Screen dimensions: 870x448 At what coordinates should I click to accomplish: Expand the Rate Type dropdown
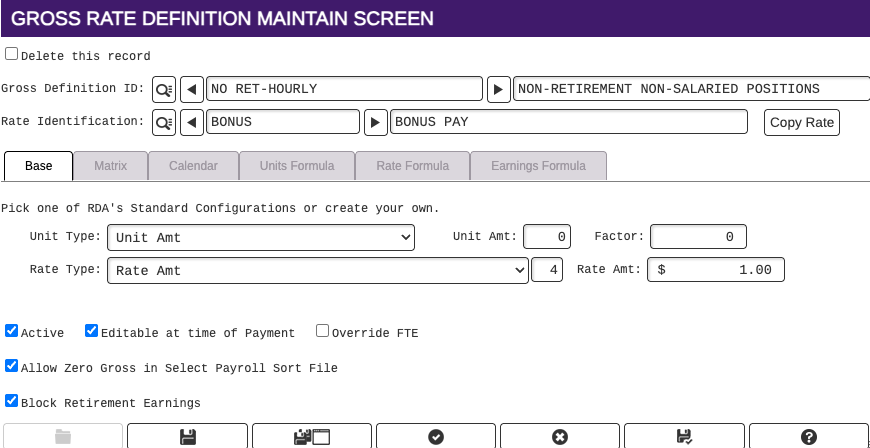[317, 270]
